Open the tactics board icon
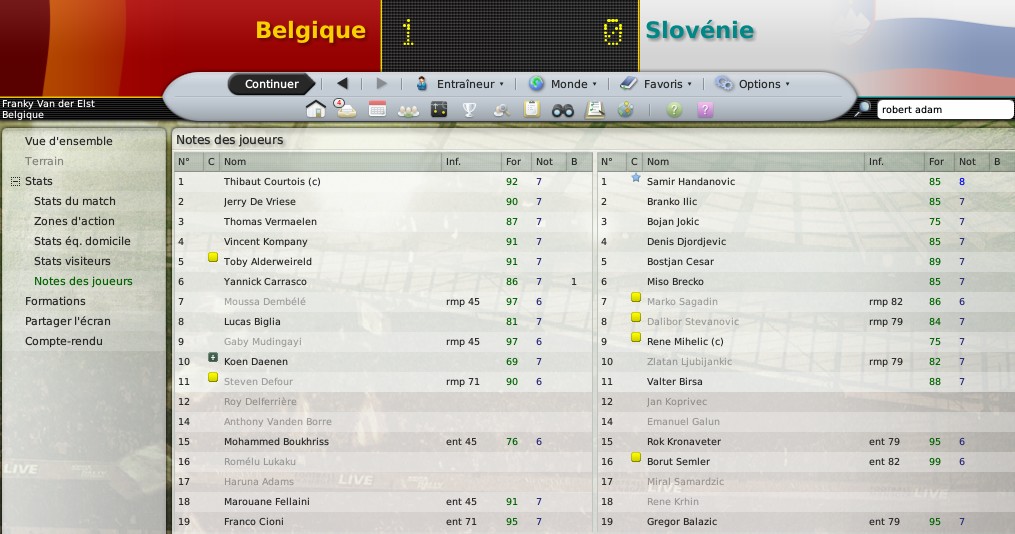The image size is (1015, 534). [x=439, y=109]
